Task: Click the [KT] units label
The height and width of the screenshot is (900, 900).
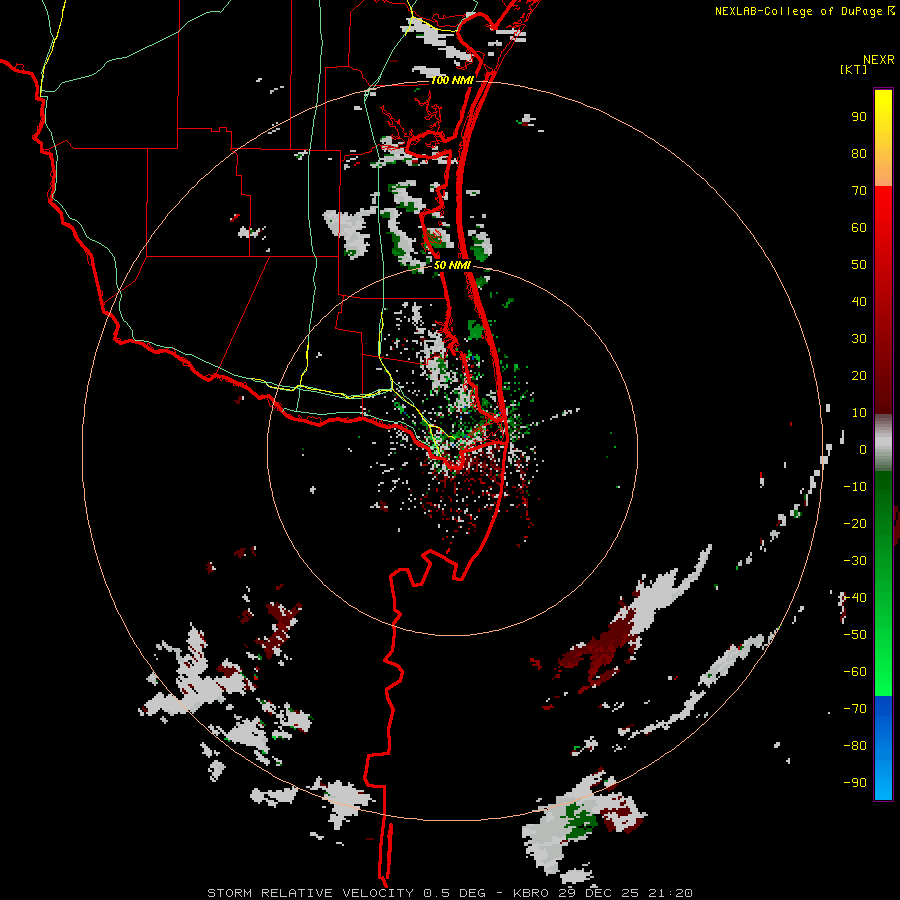Action: coord(853,69)
